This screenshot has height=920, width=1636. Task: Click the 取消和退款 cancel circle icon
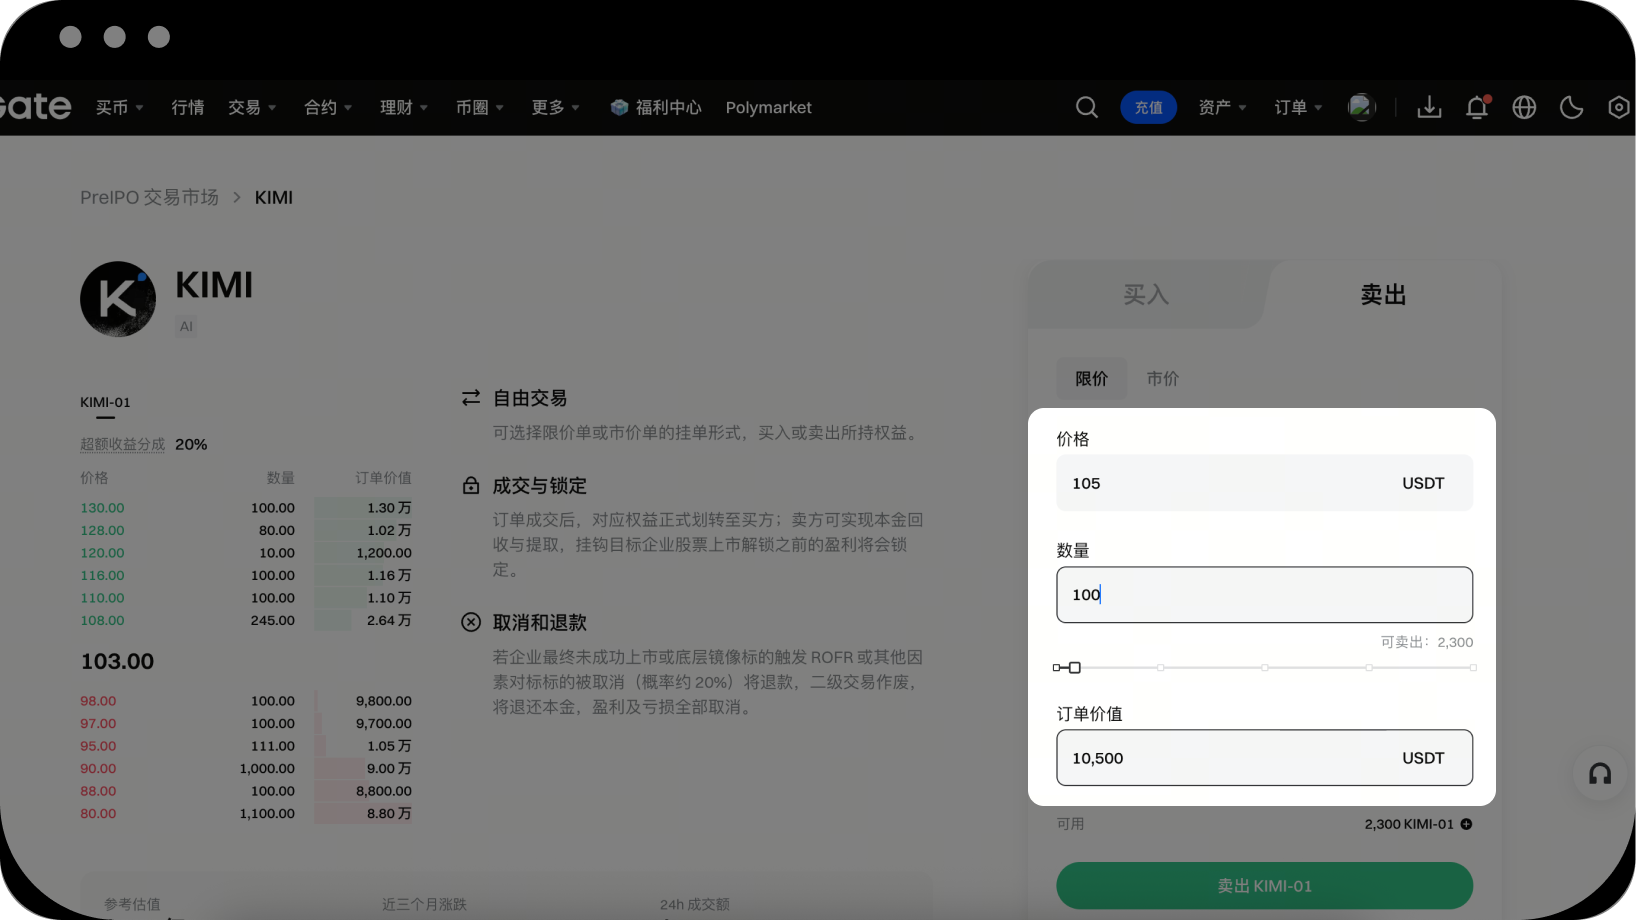[471, 622]
